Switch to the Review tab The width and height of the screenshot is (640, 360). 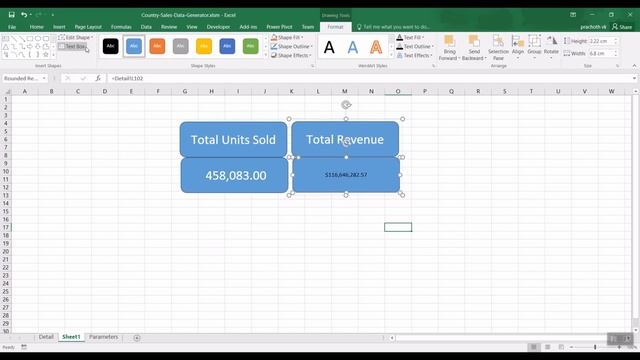[x=169, y=27]
